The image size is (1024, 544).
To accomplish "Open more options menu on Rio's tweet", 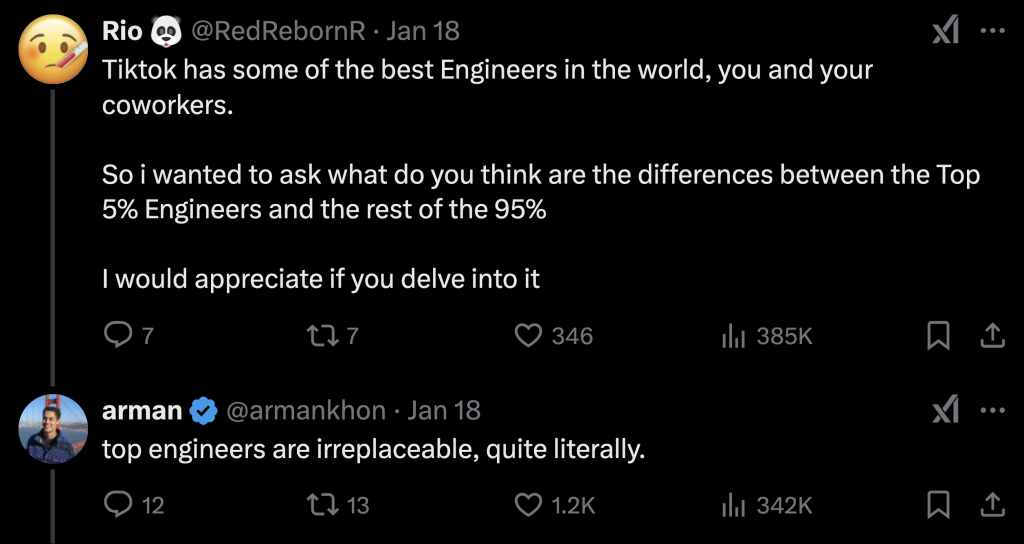I will pos(993,31).
